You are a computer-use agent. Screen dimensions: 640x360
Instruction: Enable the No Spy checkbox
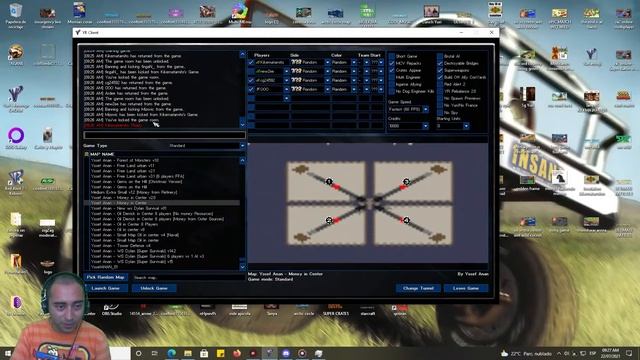tap(440, 112)
